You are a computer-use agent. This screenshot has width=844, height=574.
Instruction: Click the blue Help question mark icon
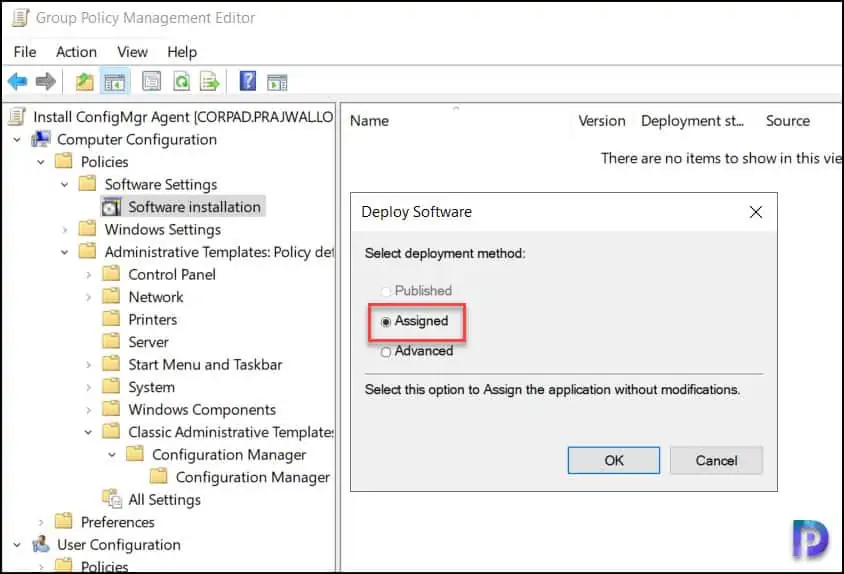248,82
